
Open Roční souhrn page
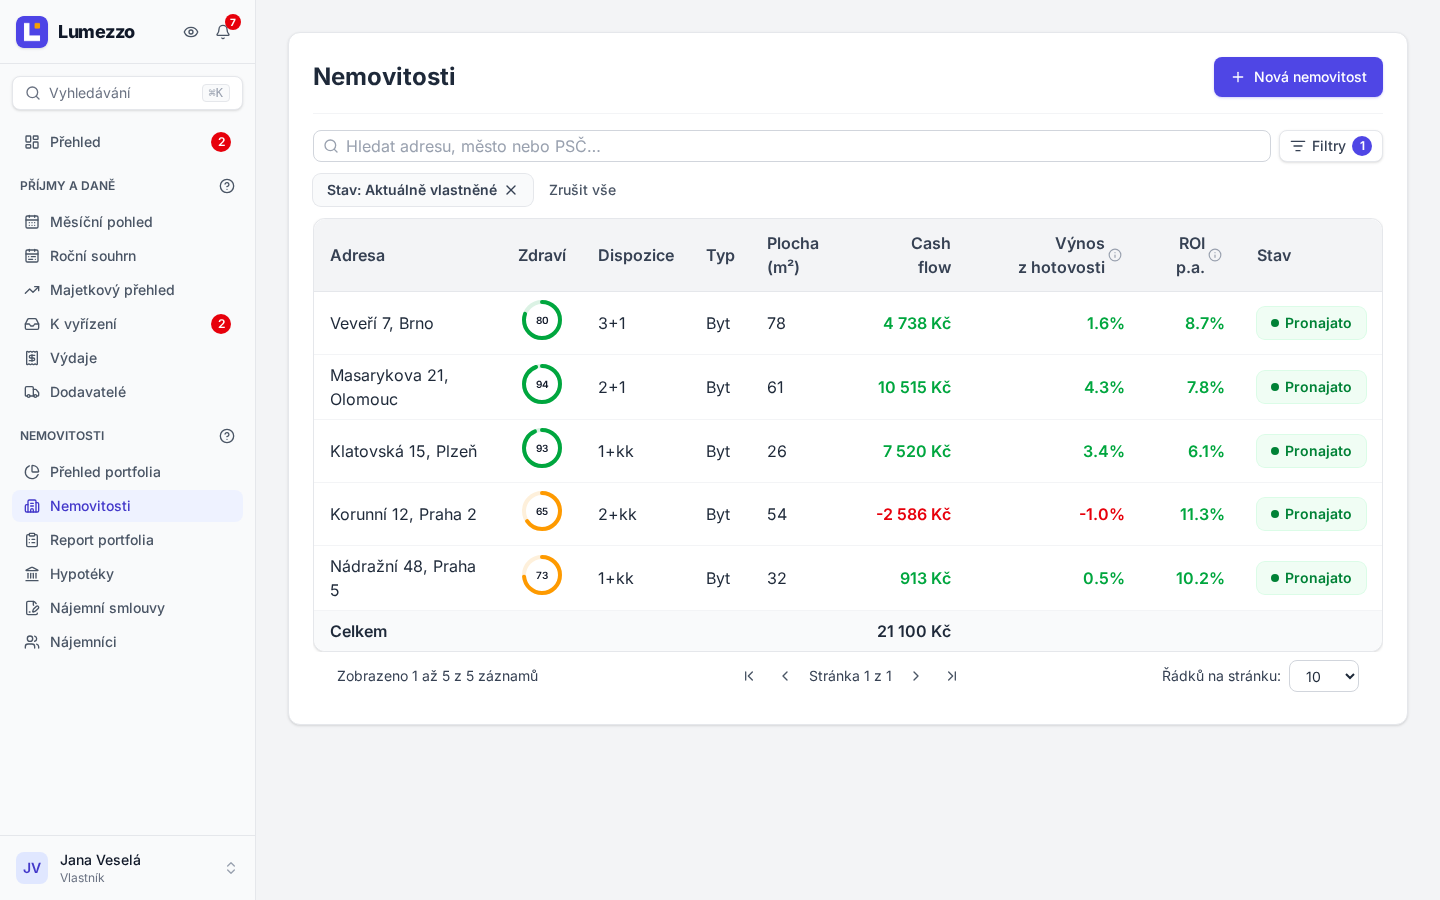click(x=127, y=256)
